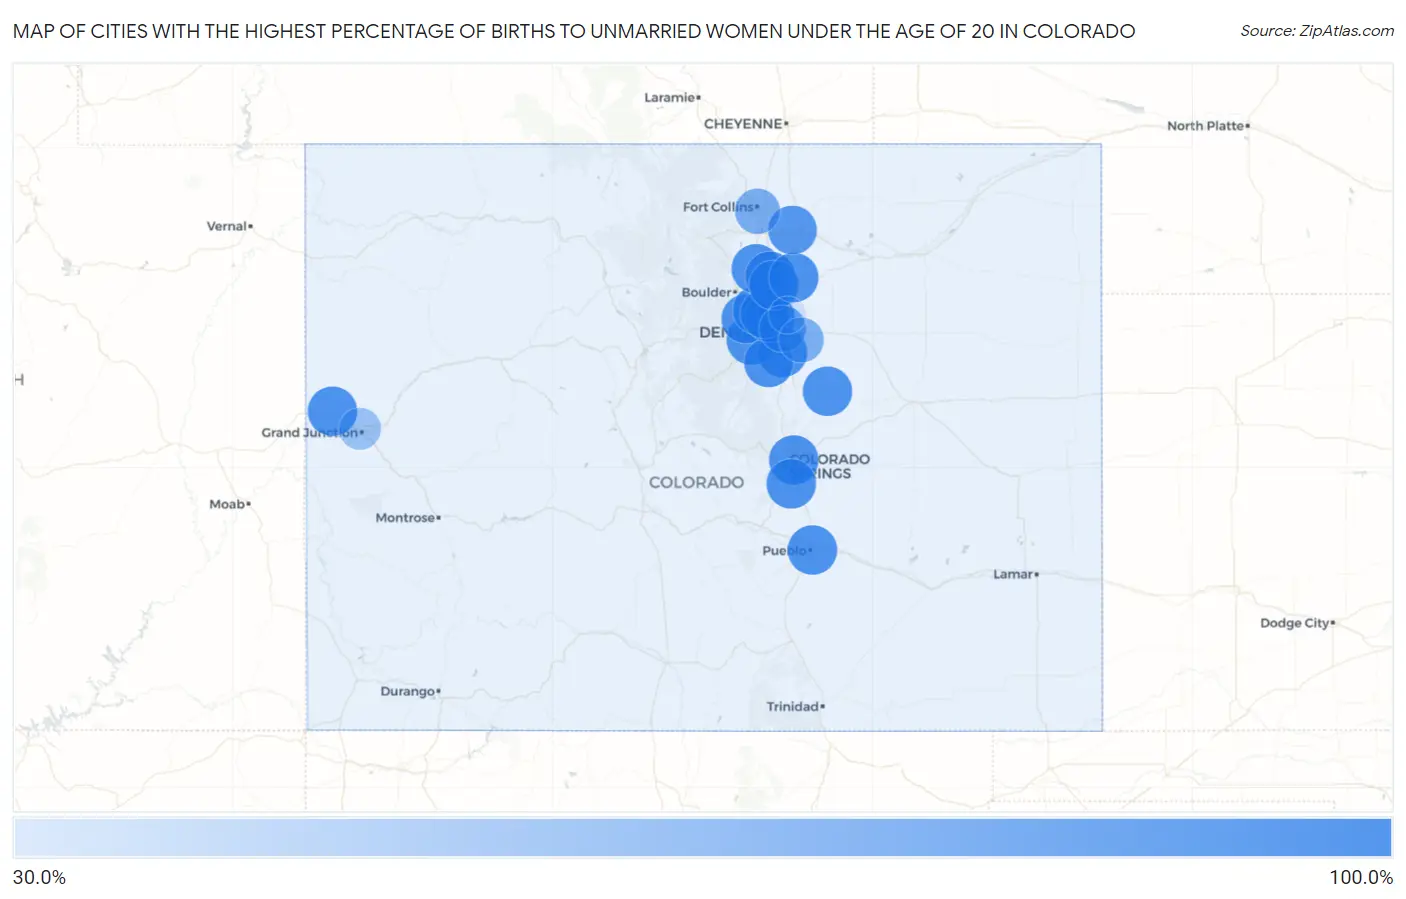Click the Moab city label
The width and height of the screenshot is (1406, 899).
tap(227, 504)
